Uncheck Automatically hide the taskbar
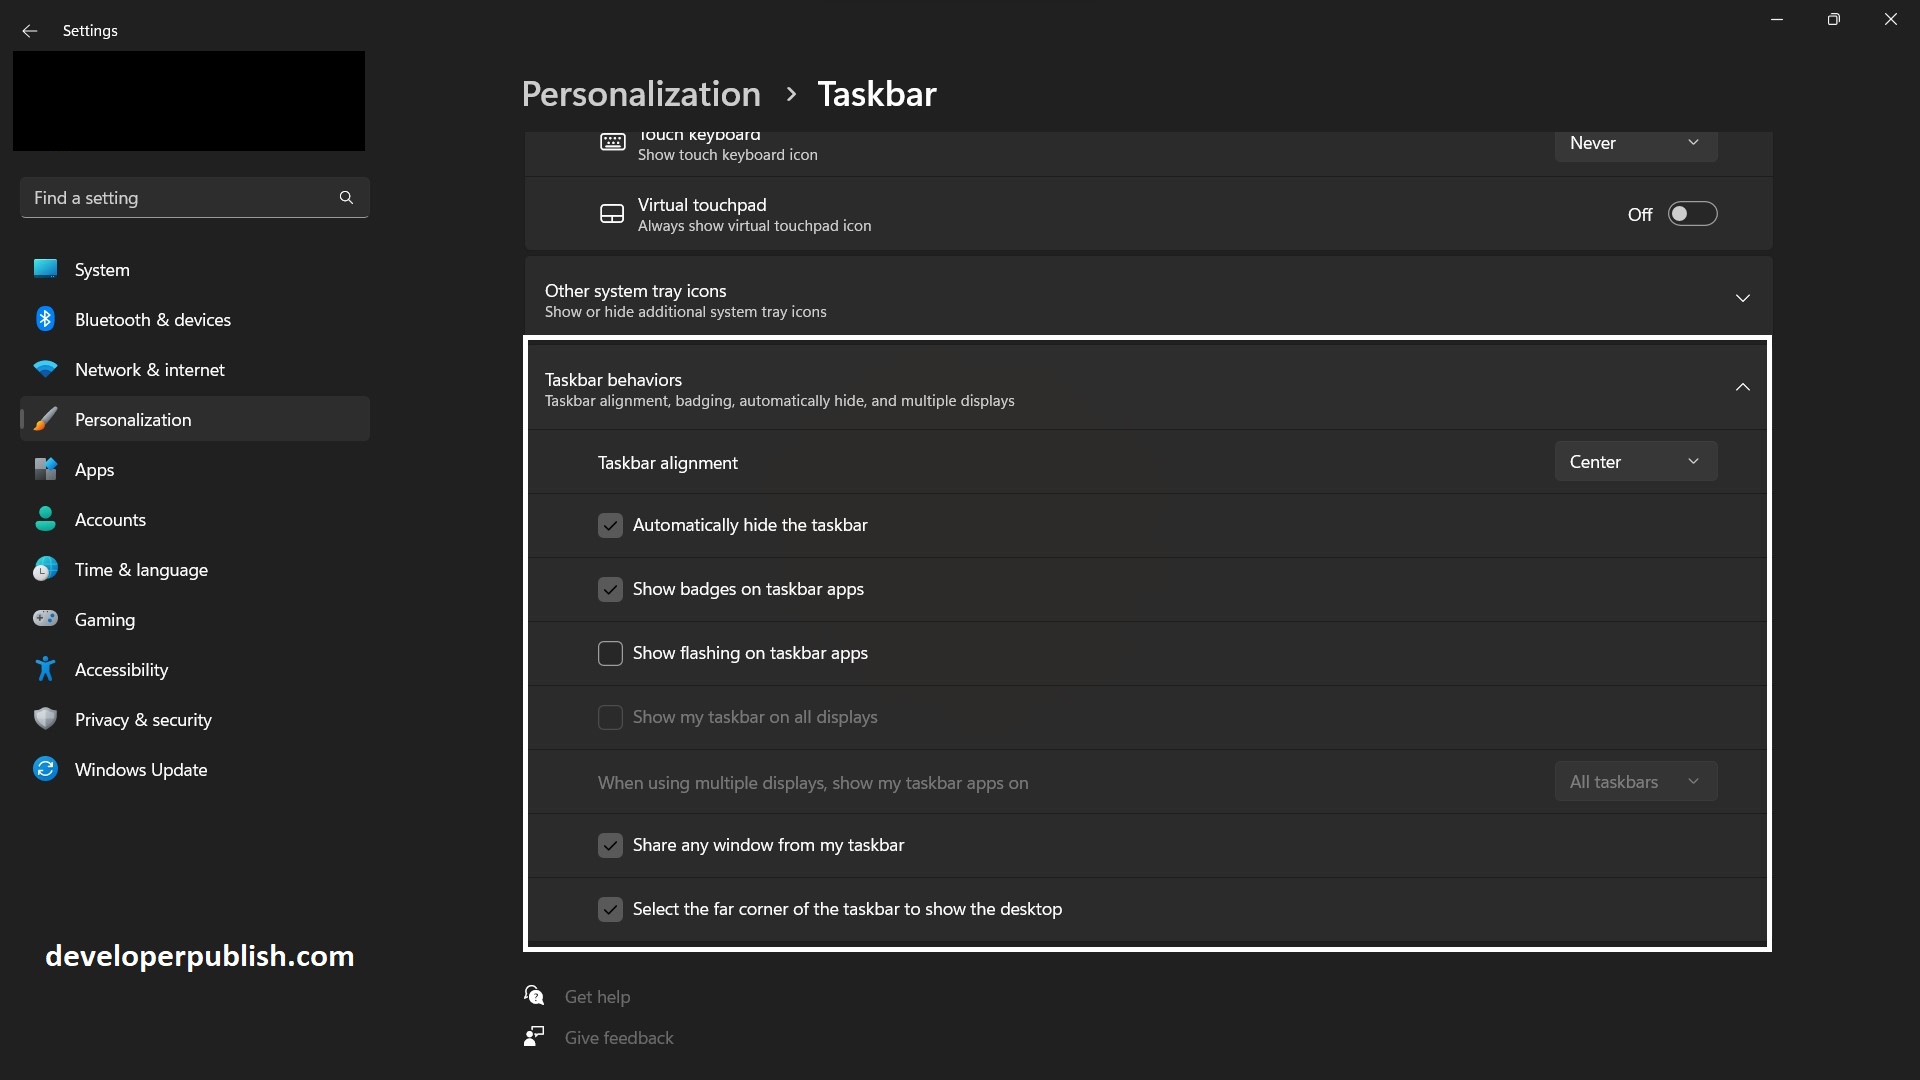The image size is (1920, 1080). click(x=610, y=524)
